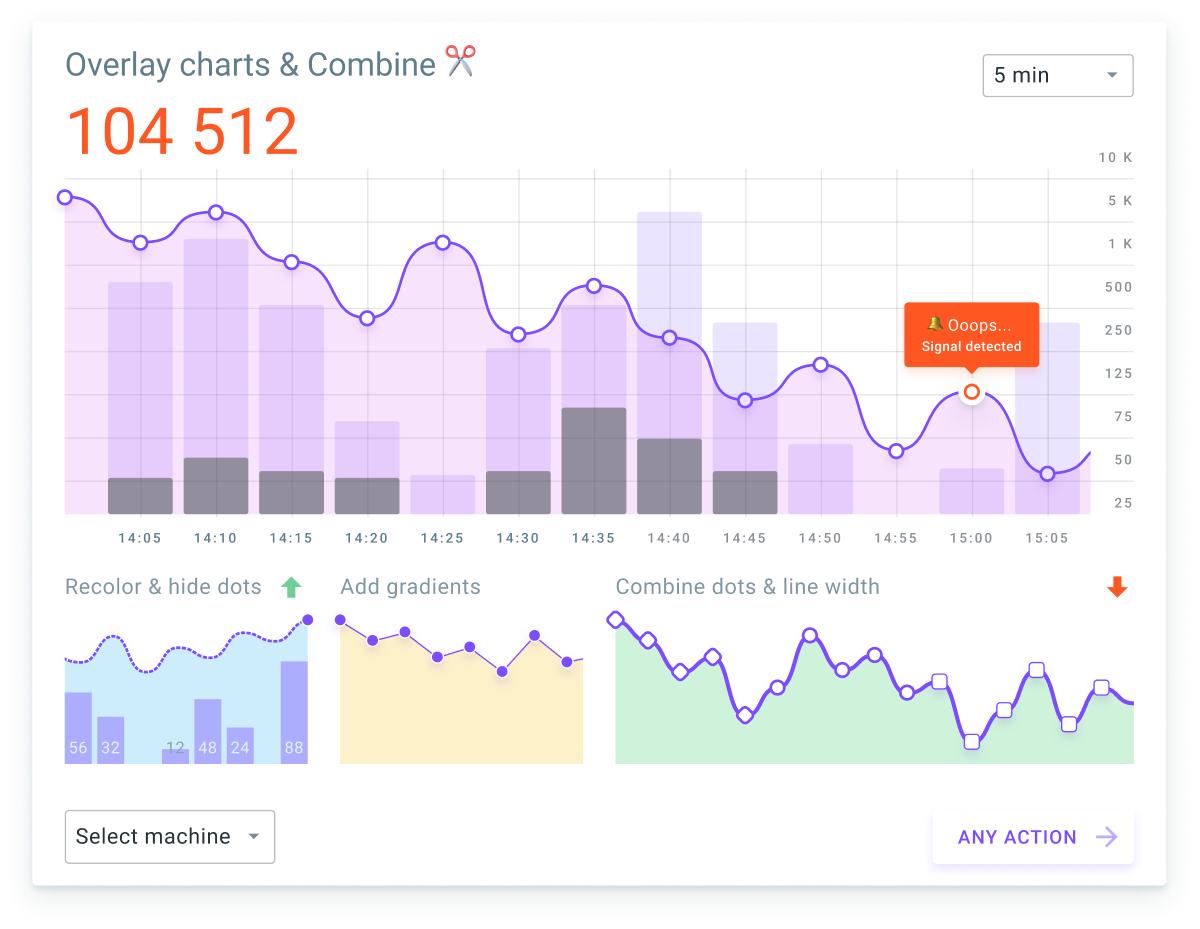This screenshot has height=929, width=1200.
Task: Click the ANY ACTION button
Action: 1032,837
